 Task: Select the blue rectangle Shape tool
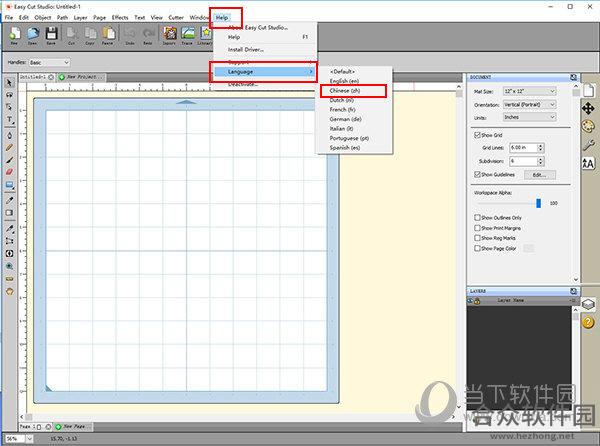pyautogui.click(x=10, y=186)
